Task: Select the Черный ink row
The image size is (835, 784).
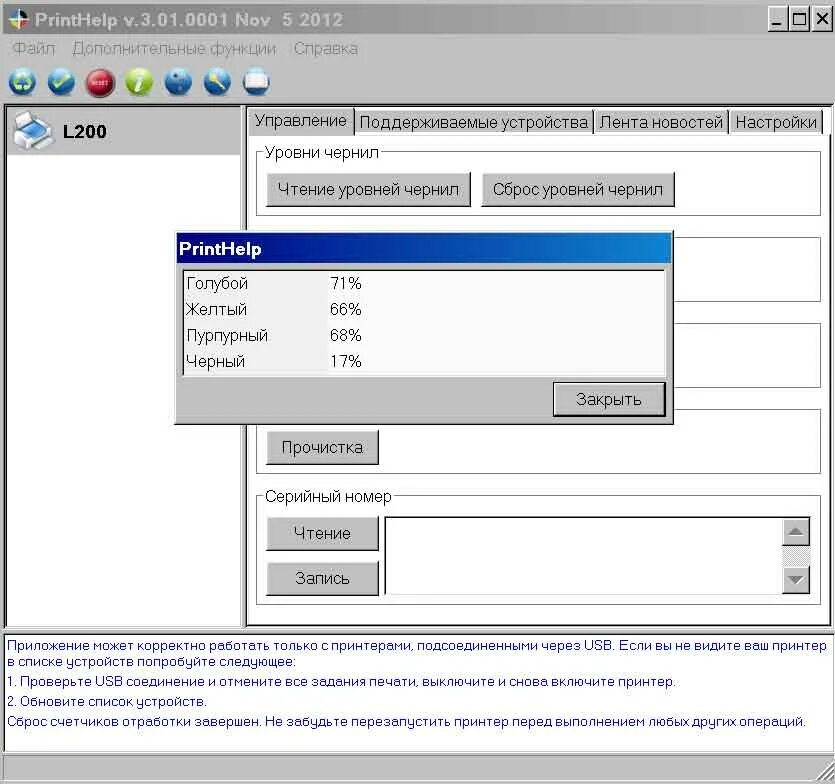Action: click(423, 362)
